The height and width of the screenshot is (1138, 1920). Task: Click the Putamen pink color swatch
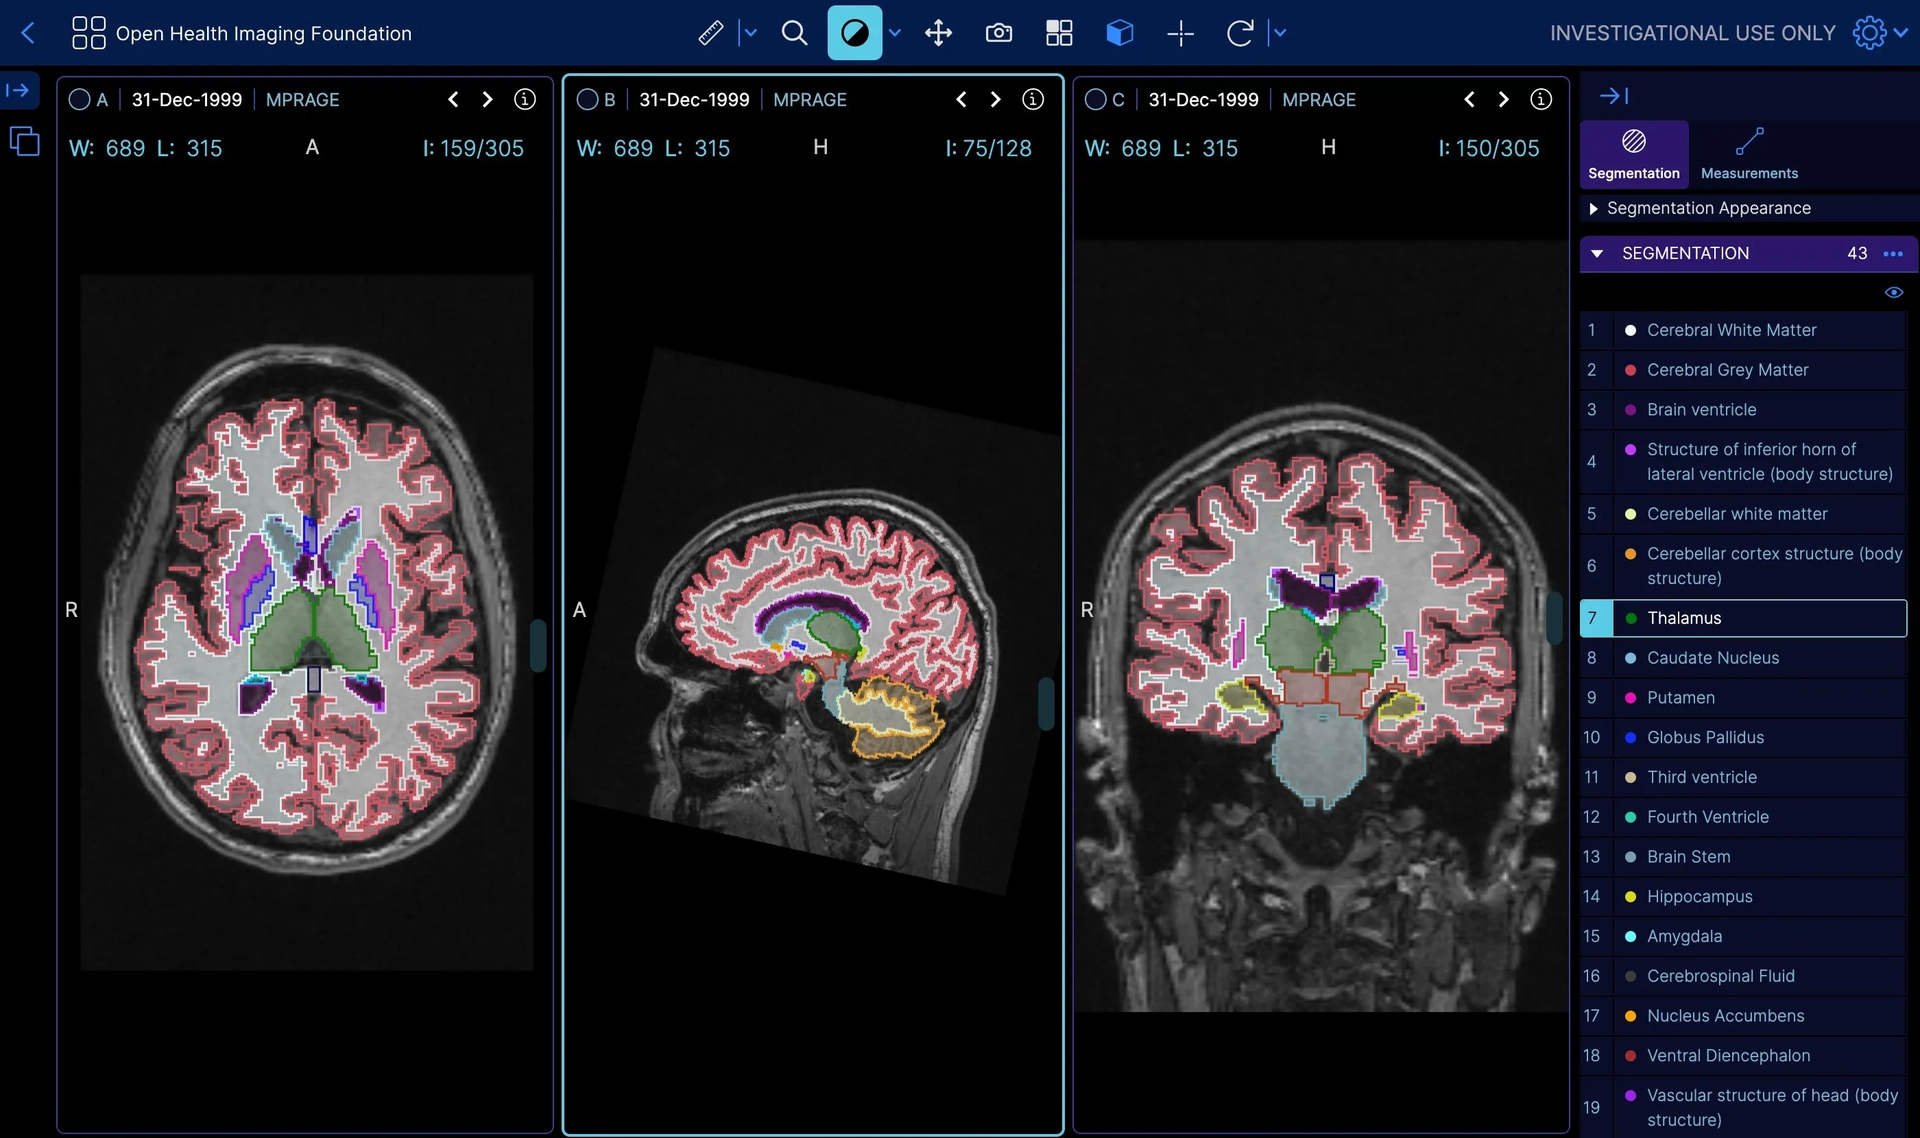click(x=1630, y=697)
